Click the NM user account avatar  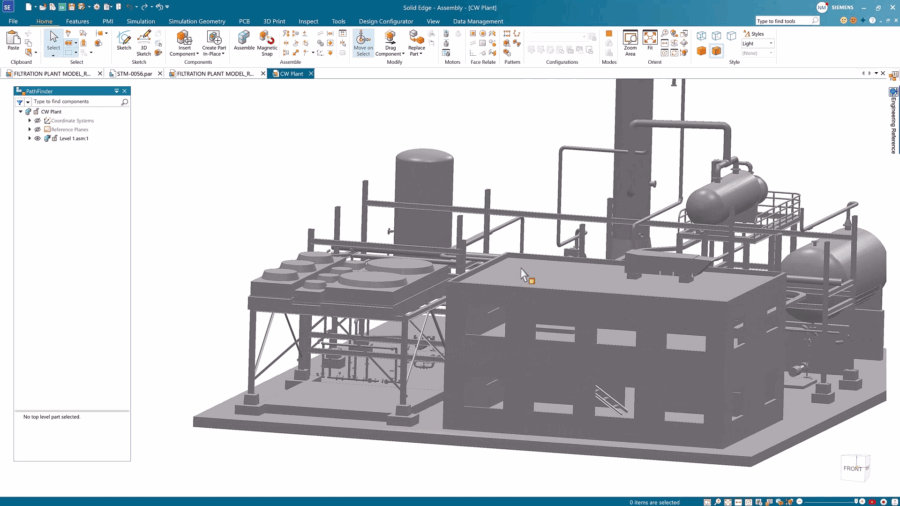[822, 7]
